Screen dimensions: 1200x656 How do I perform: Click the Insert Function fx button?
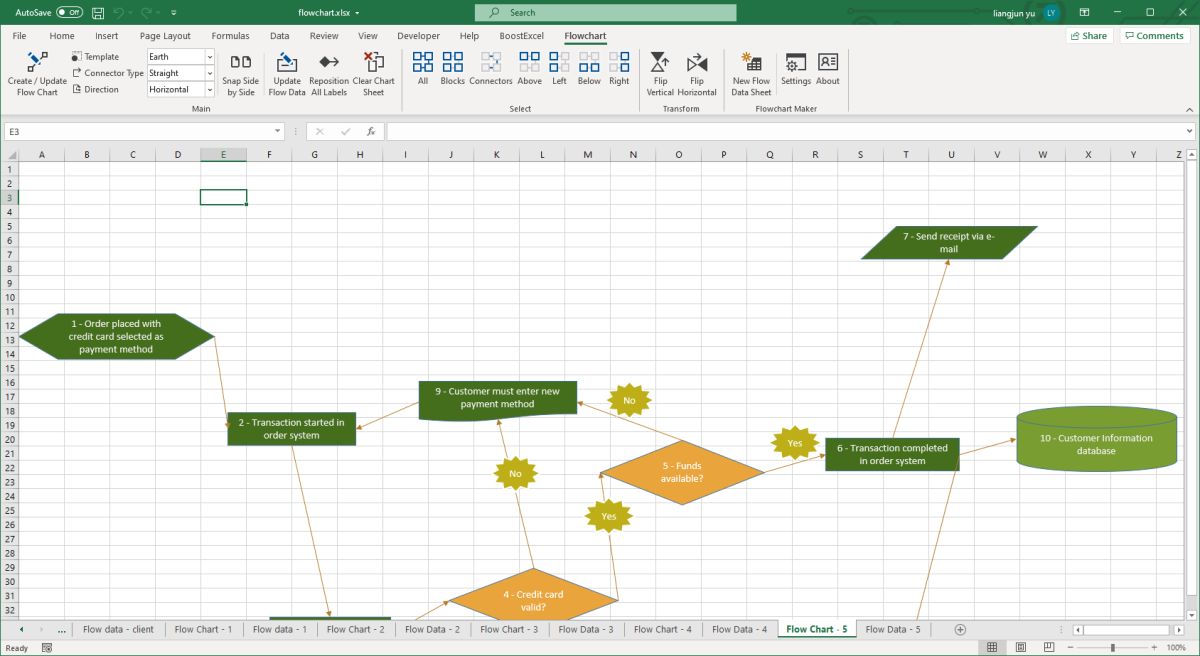pyautogui.click(x=370, y=131)
